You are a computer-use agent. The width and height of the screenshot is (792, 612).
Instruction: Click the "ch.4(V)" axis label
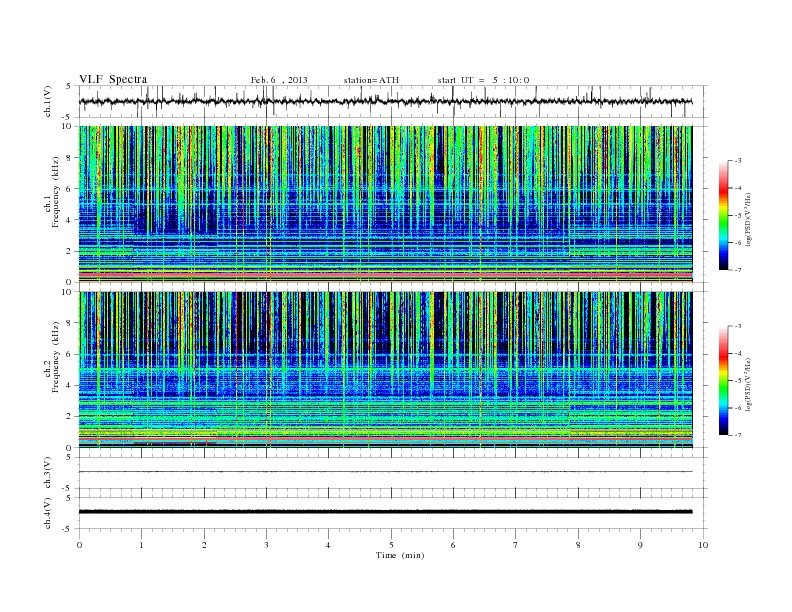tap(48, 514)
